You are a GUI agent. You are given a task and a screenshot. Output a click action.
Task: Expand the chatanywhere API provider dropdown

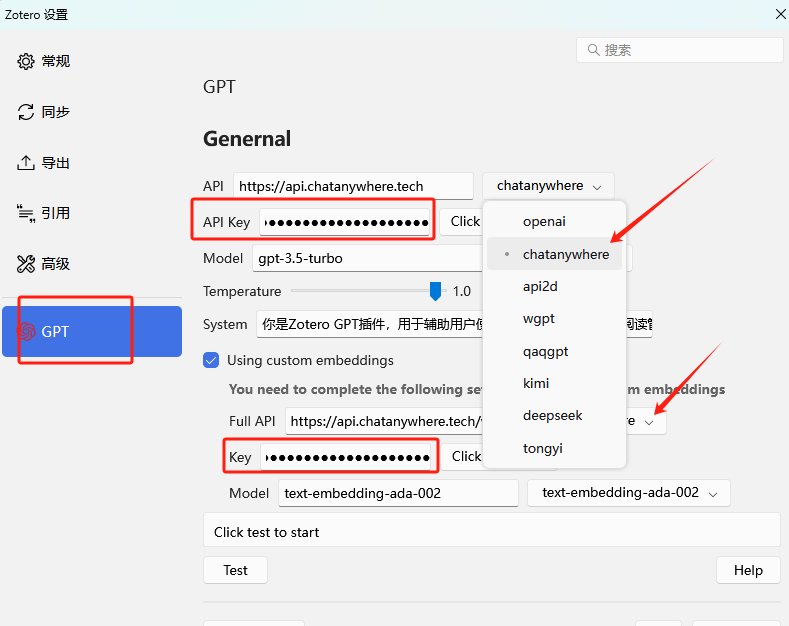click(548, 186)
